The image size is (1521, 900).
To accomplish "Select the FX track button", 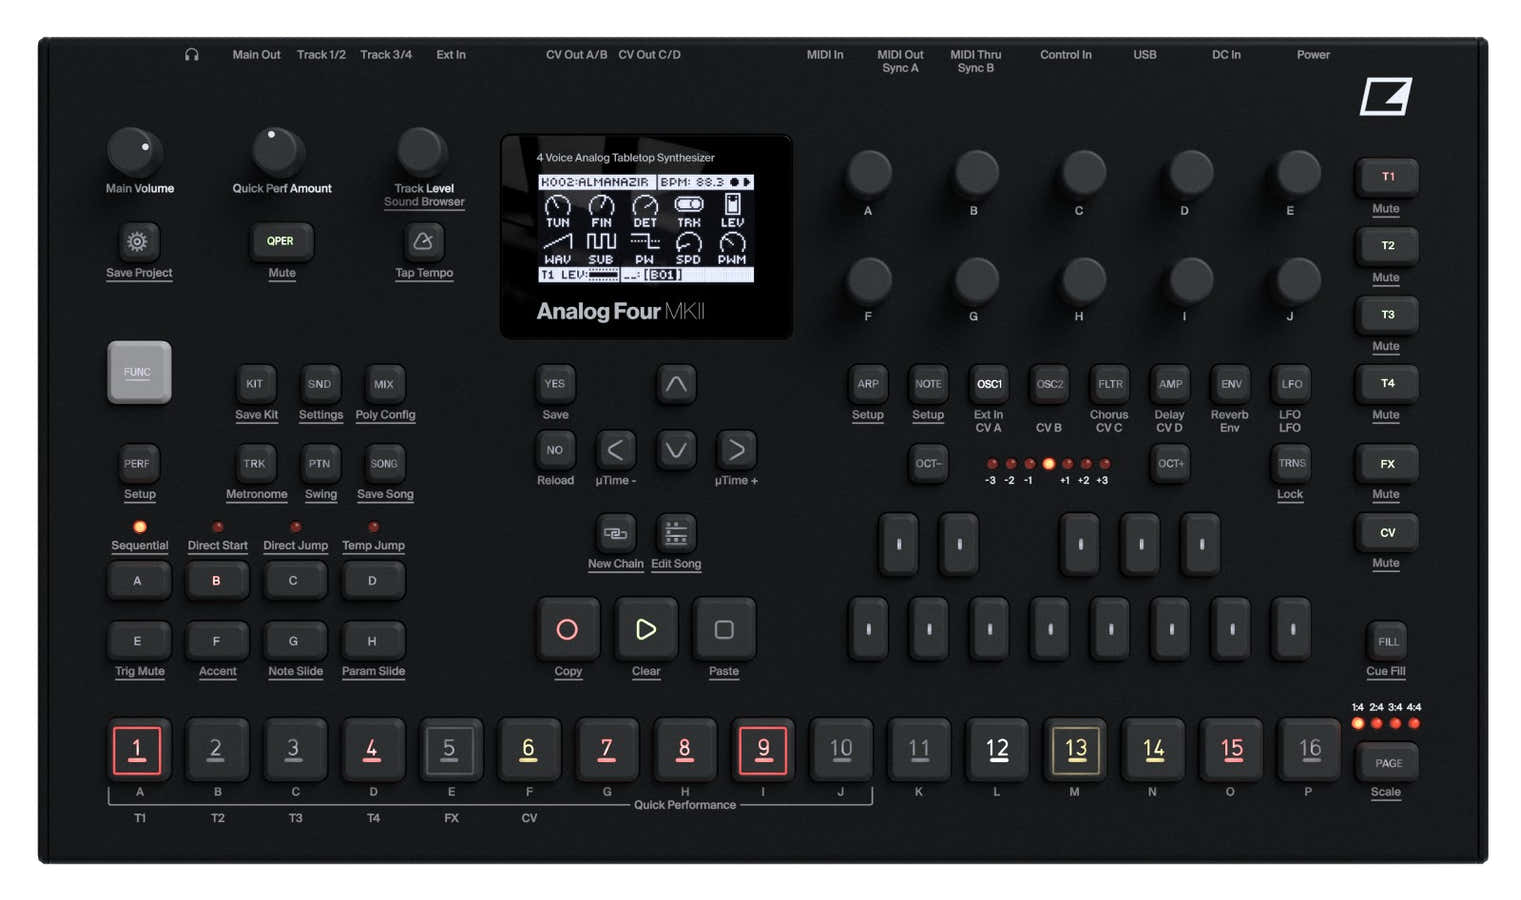I will (x=1387, y=464).
